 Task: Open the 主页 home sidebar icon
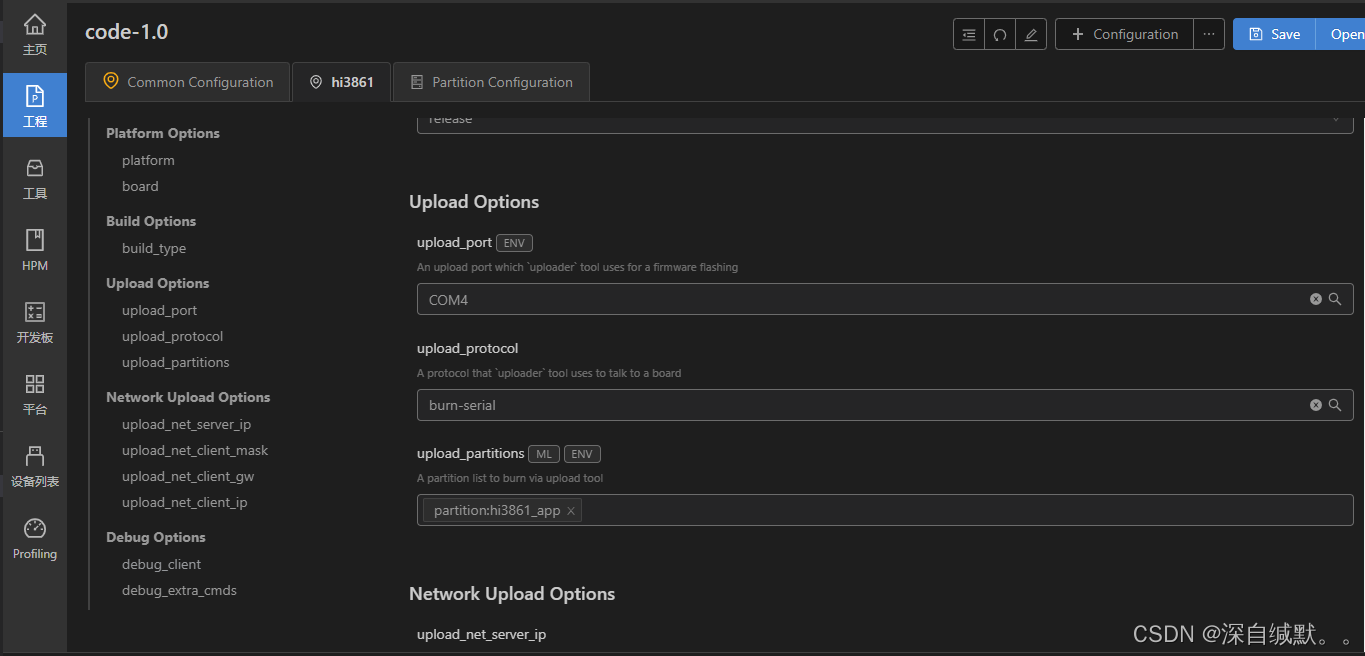35,35
